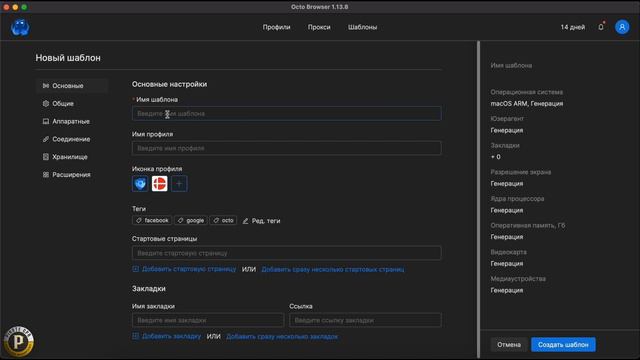The height and width of the screenshot is (360, 640).
Task: Select the Соединение settings section
Action: click(72, 139)
